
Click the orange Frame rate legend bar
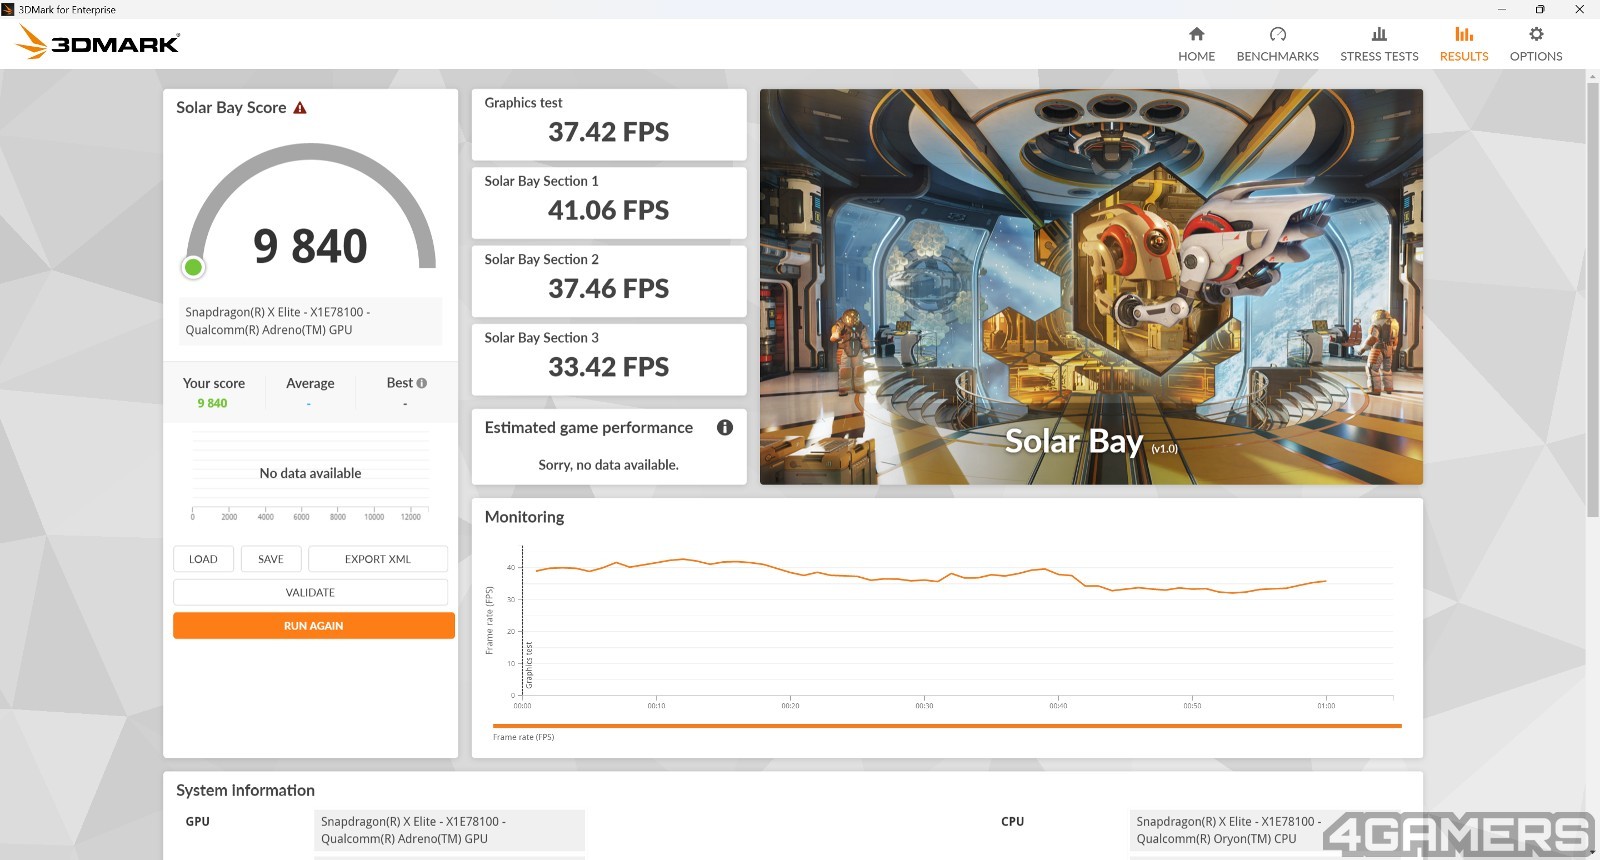click(x=947, y=726)
